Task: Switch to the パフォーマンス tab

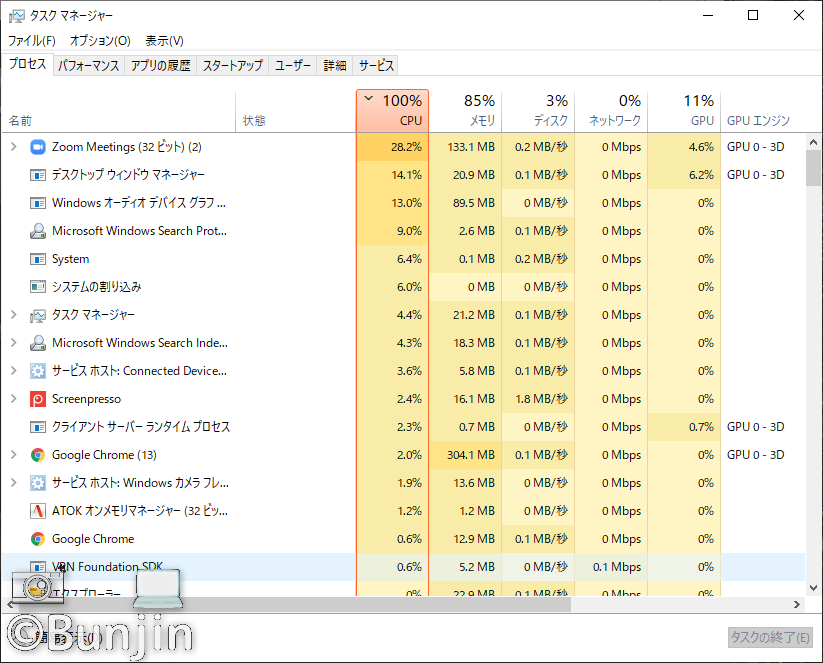Action: tap(89, 66)
